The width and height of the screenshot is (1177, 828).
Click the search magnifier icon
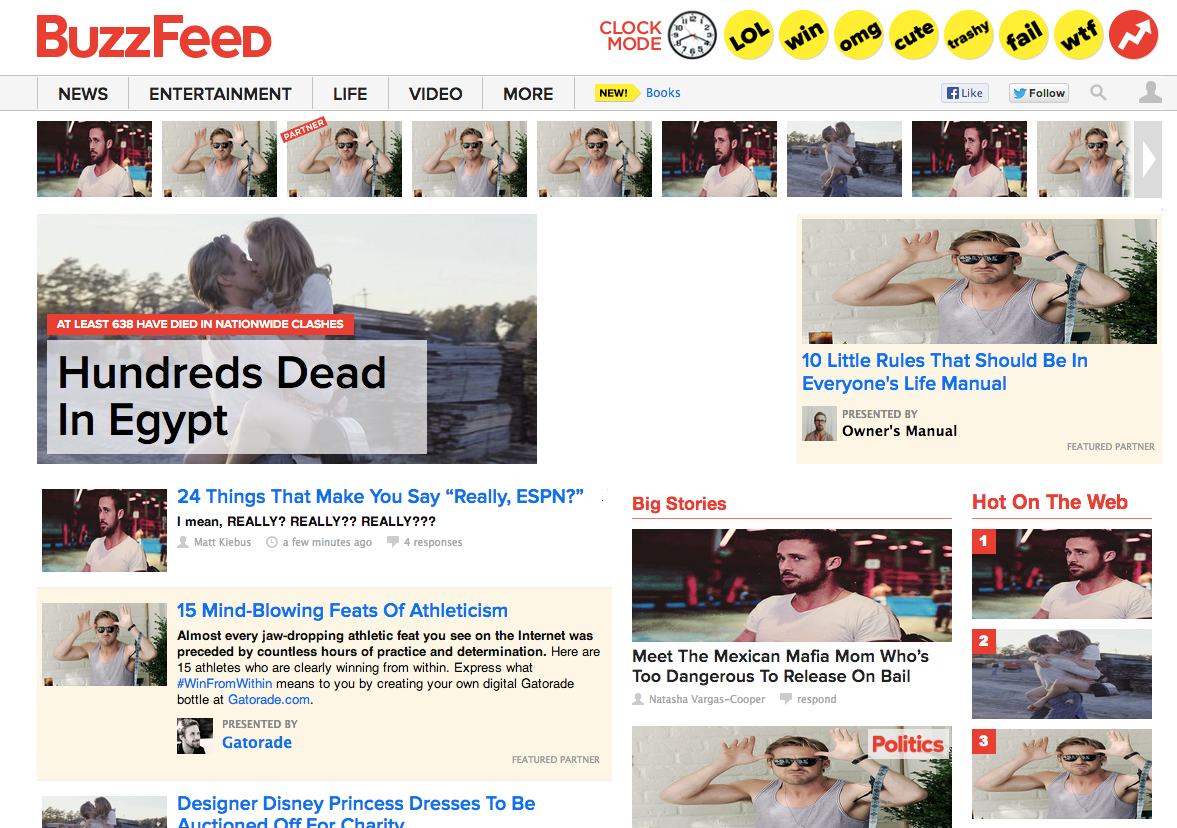(x=1098, y=92)
